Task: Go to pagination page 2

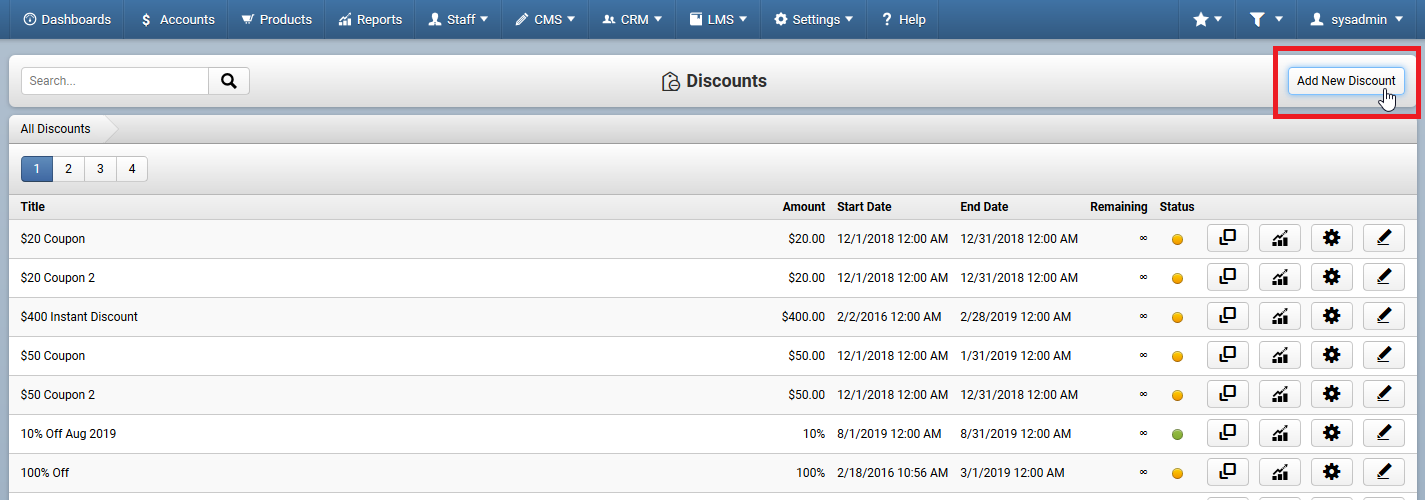Action: pyautogui.click(x=68, y=169)
